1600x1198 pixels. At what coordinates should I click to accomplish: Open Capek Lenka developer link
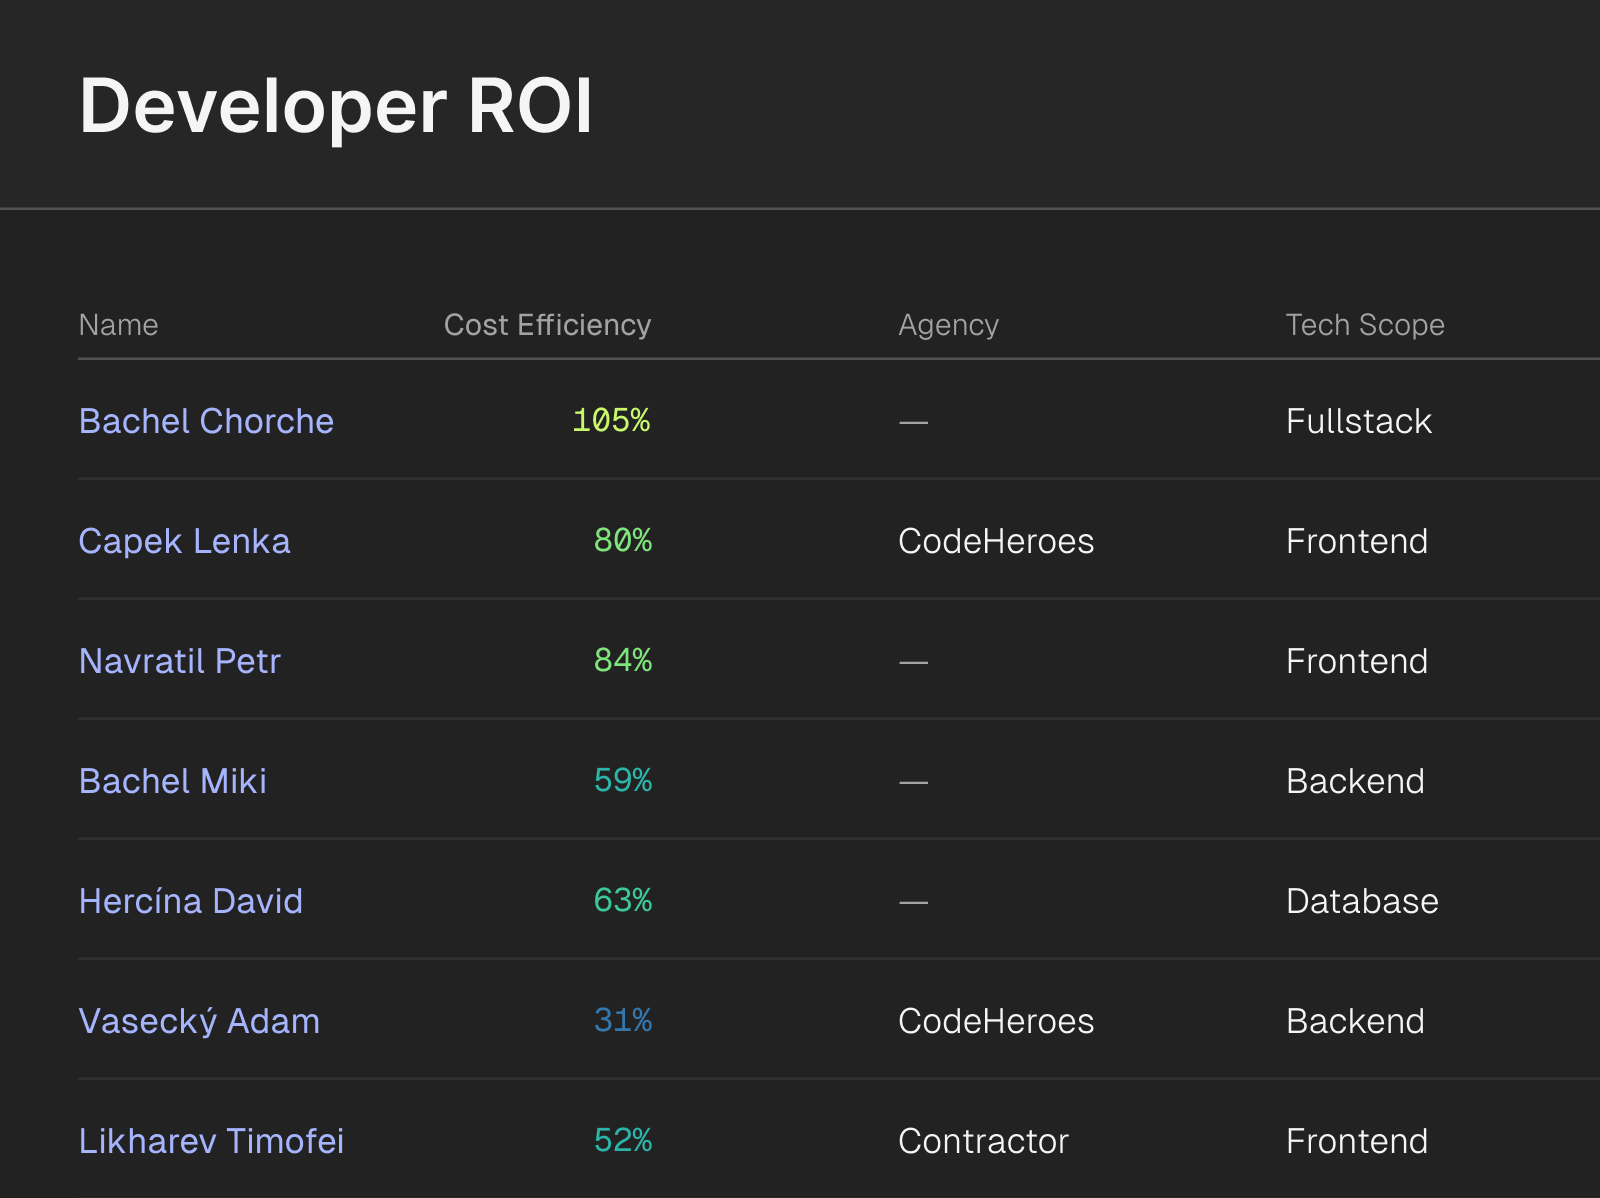click(x=184, y=541)
